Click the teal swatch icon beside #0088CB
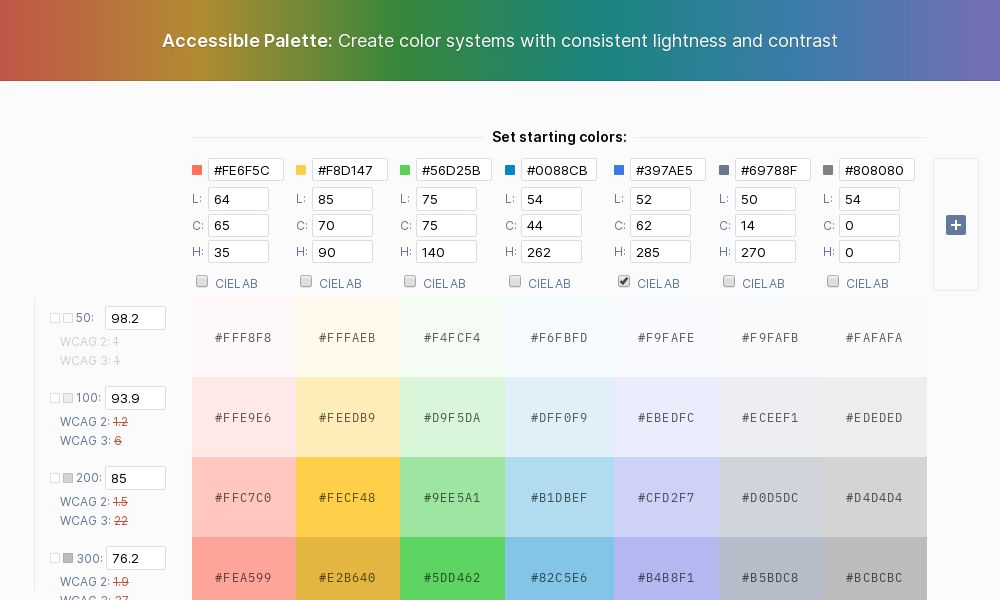 pyautogui.click(x=510, y=170)
